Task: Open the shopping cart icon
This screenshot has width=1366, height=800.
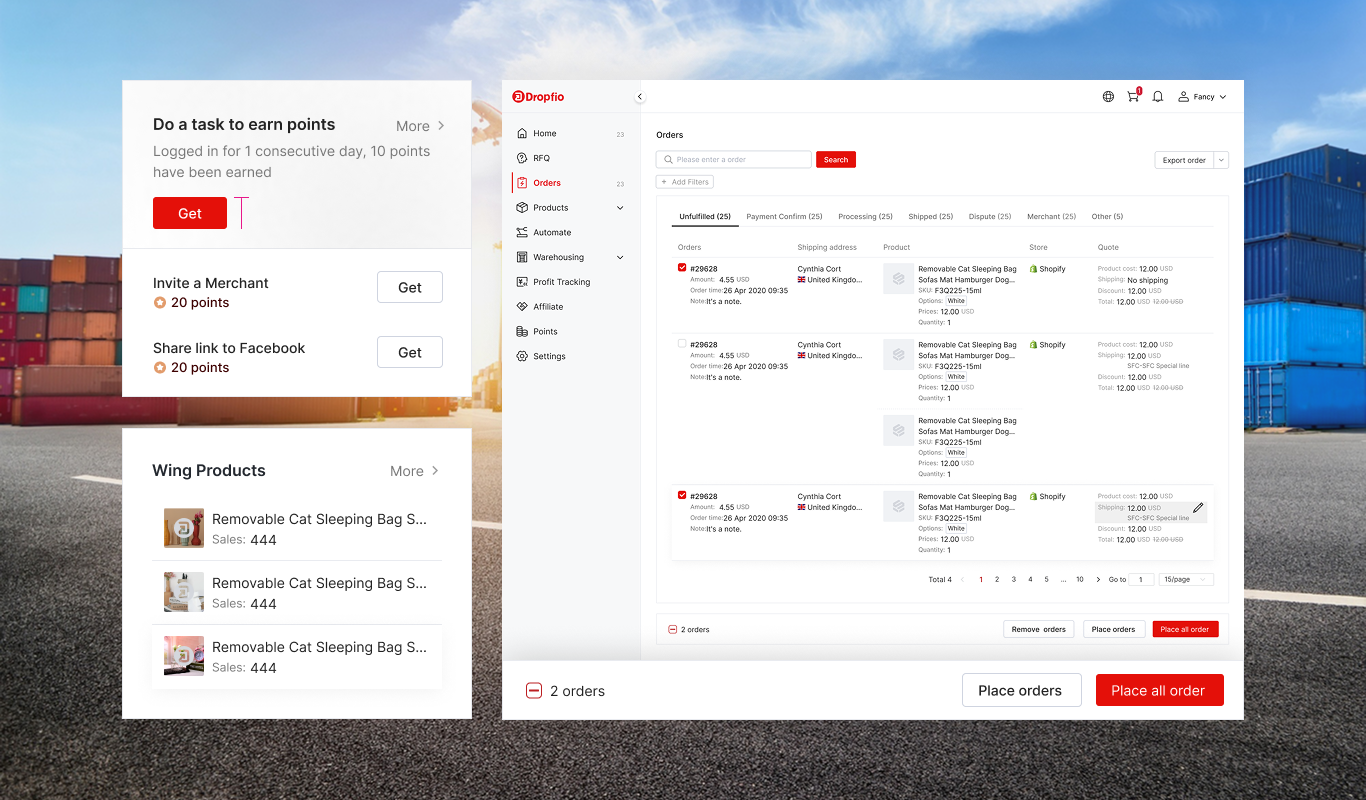Action: coord(1133,97)
